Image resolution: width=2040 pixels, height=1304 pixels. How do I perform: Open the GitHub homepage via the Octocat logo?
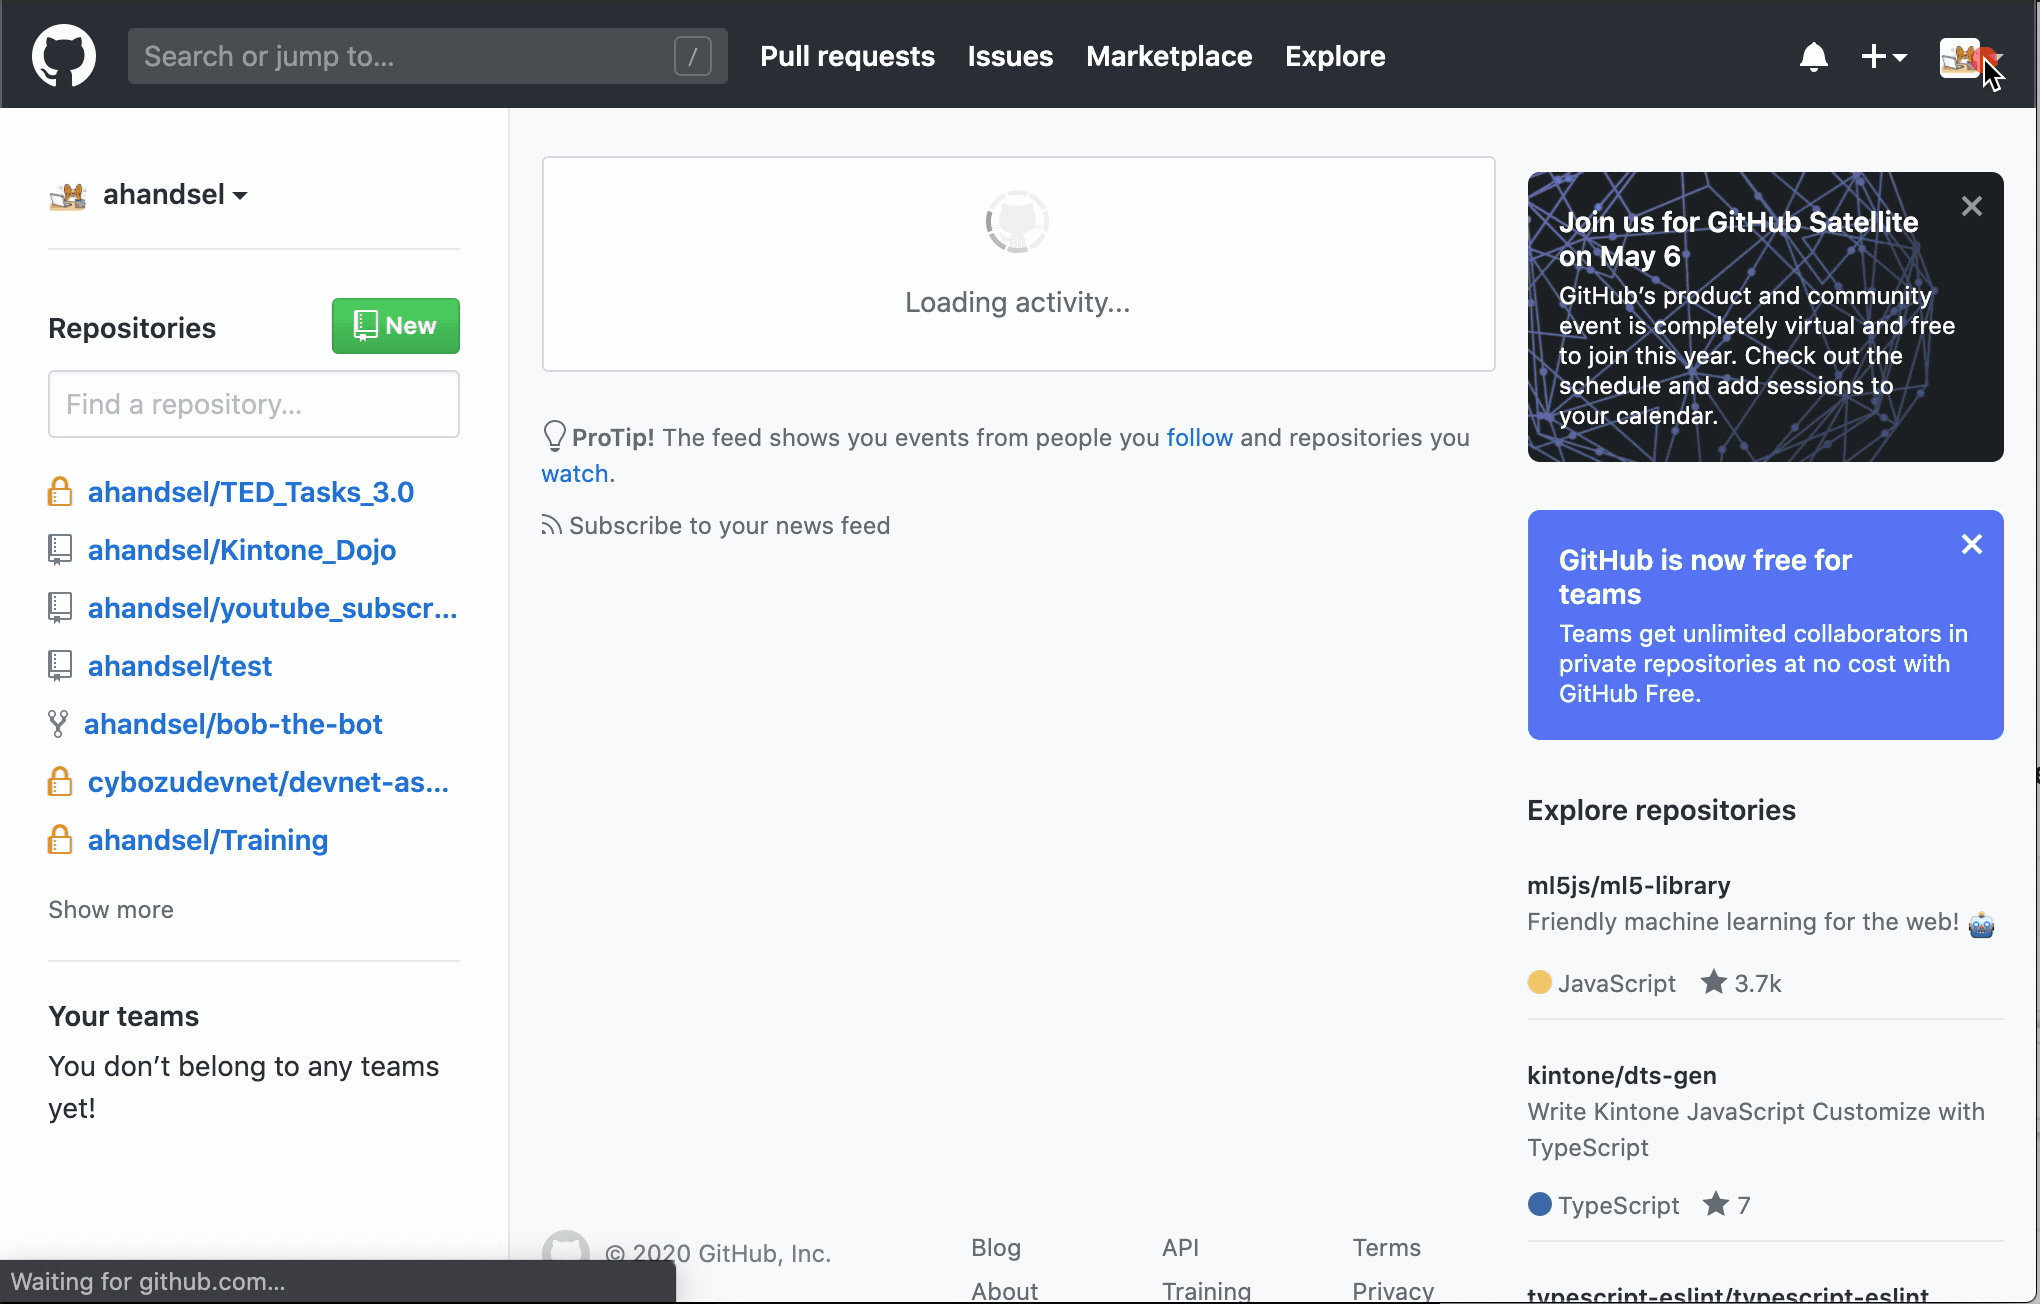pos(63,55)
